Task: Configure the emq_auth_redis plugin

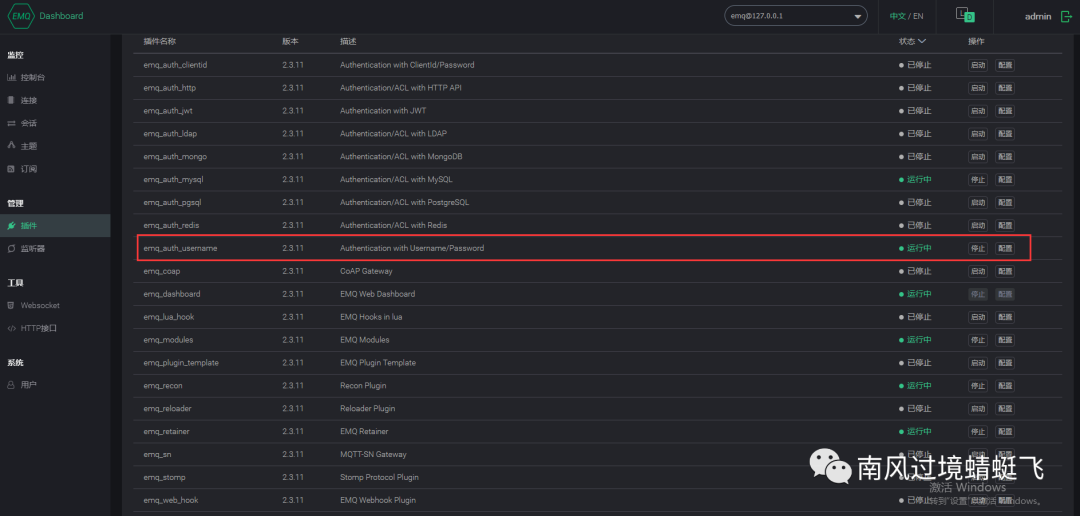Action: [x=1005, y=225]
